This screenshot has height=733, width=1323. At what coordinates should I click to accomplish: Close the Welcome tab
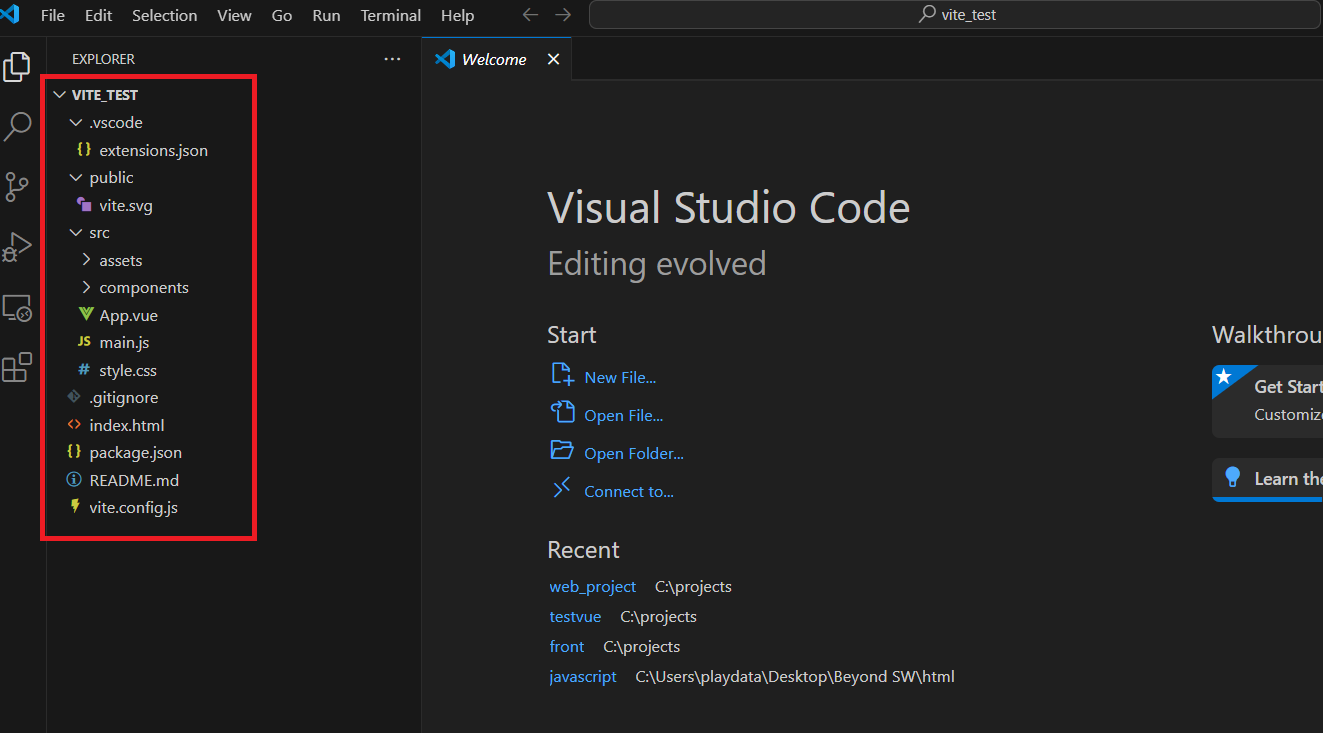[x=553, y=59]
